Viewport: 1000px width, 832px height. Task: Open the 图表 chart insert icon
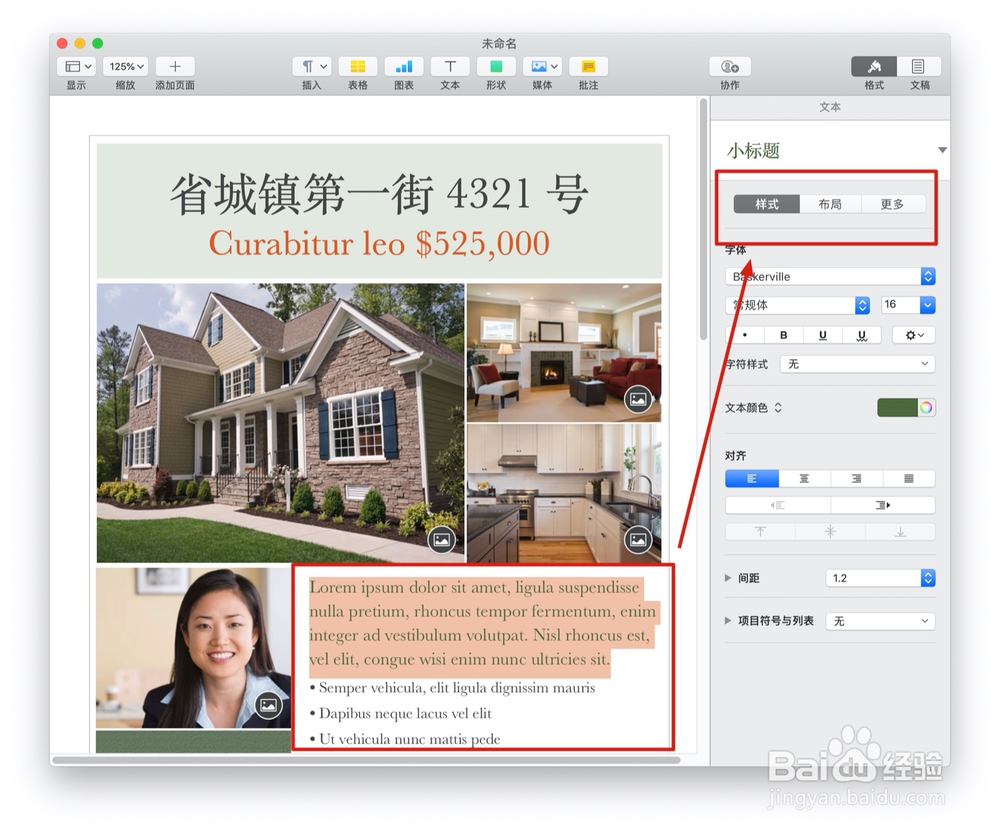[403, 66]
